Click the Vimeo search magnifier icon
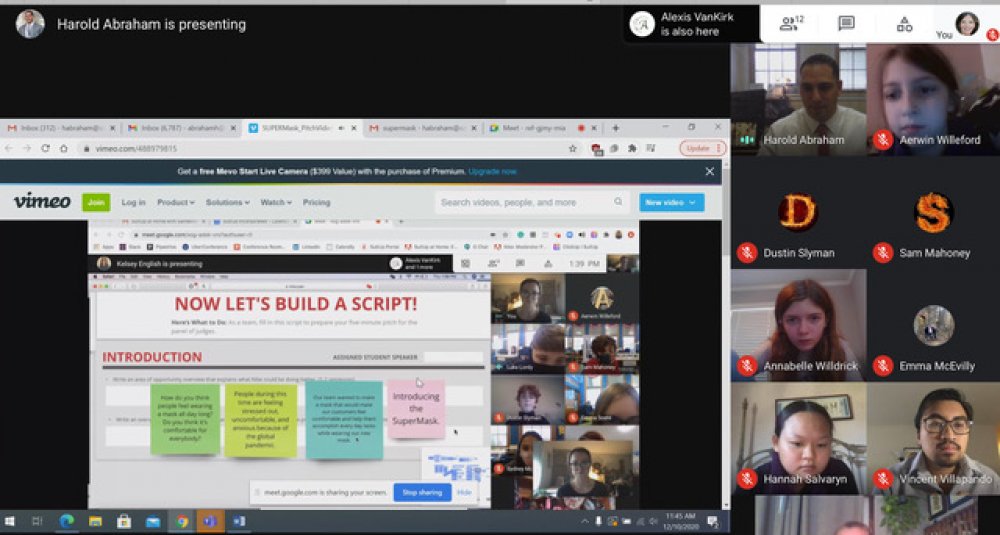The width and height of the screenshot is (1000, 535). pos(618,202)
